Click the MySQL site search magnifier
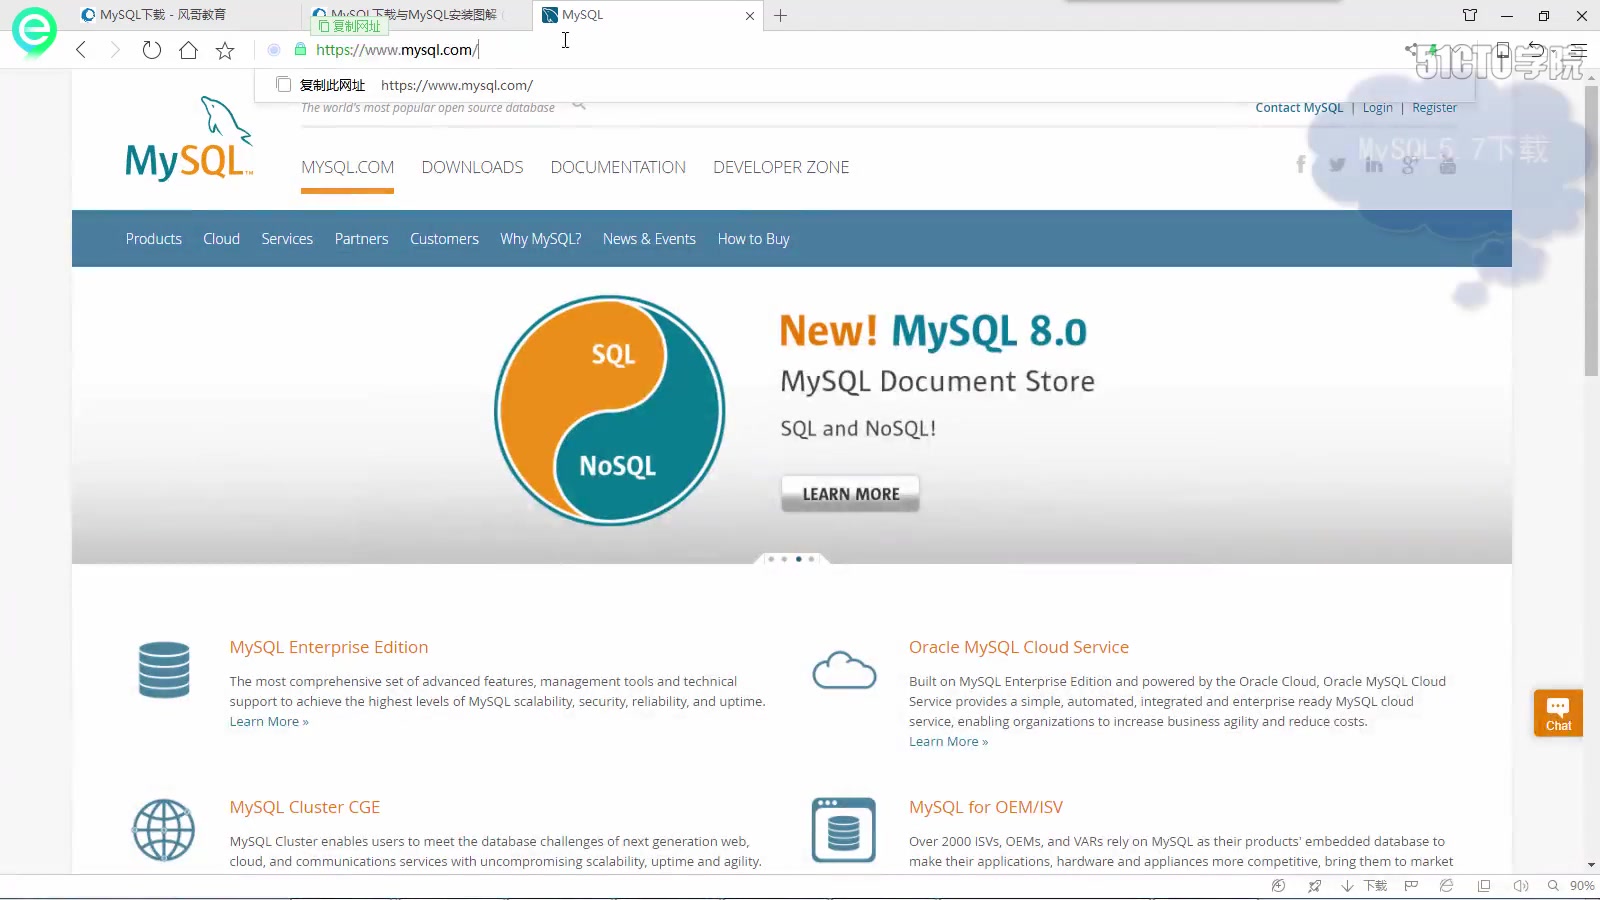The width and height of the screenshot is (1600, 900). tap(579, 105)
